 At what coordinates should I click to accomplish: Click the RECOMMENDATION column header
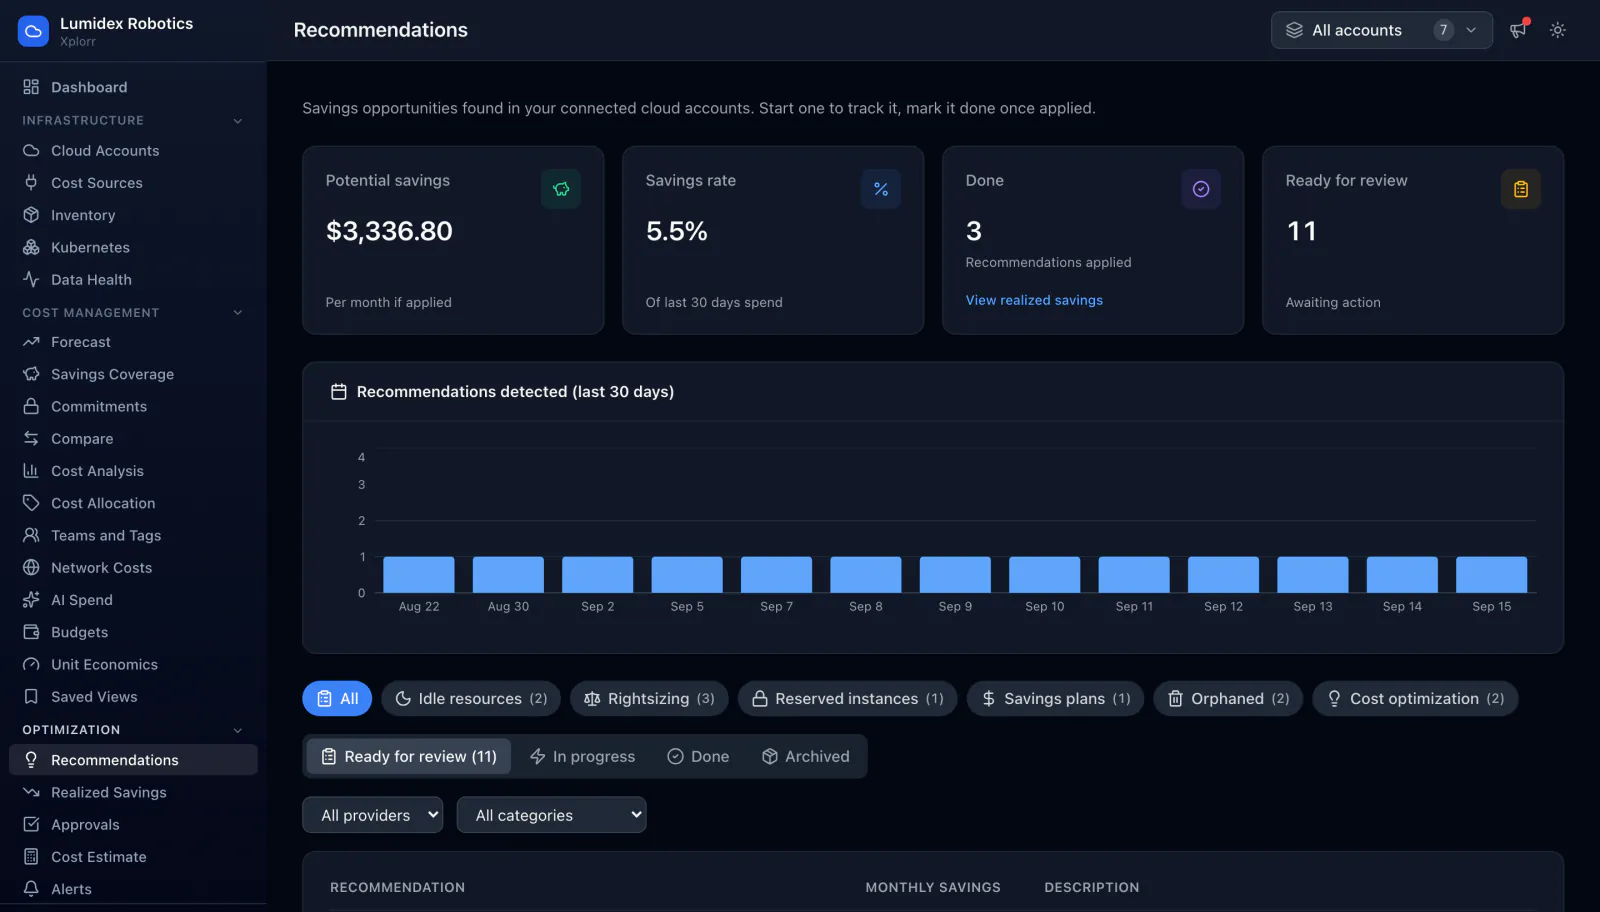398,888
